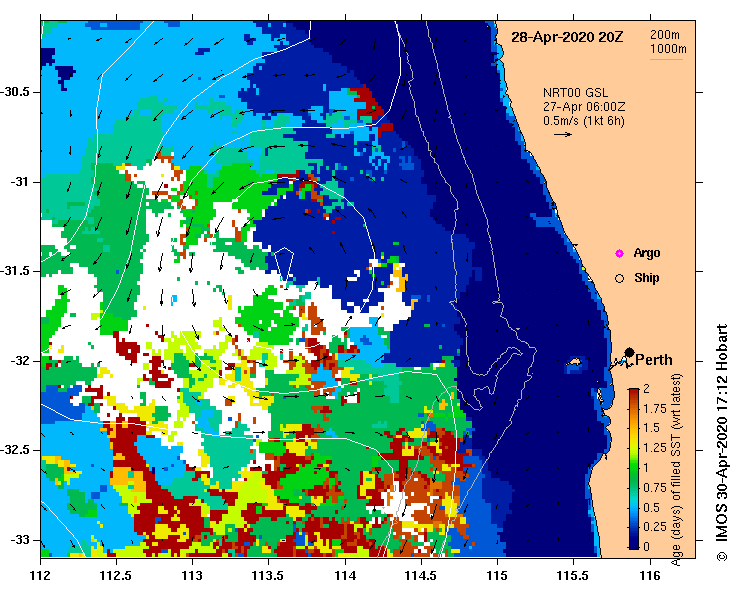
Task: Click the color bar value 0.75
Action: point(655,488)
